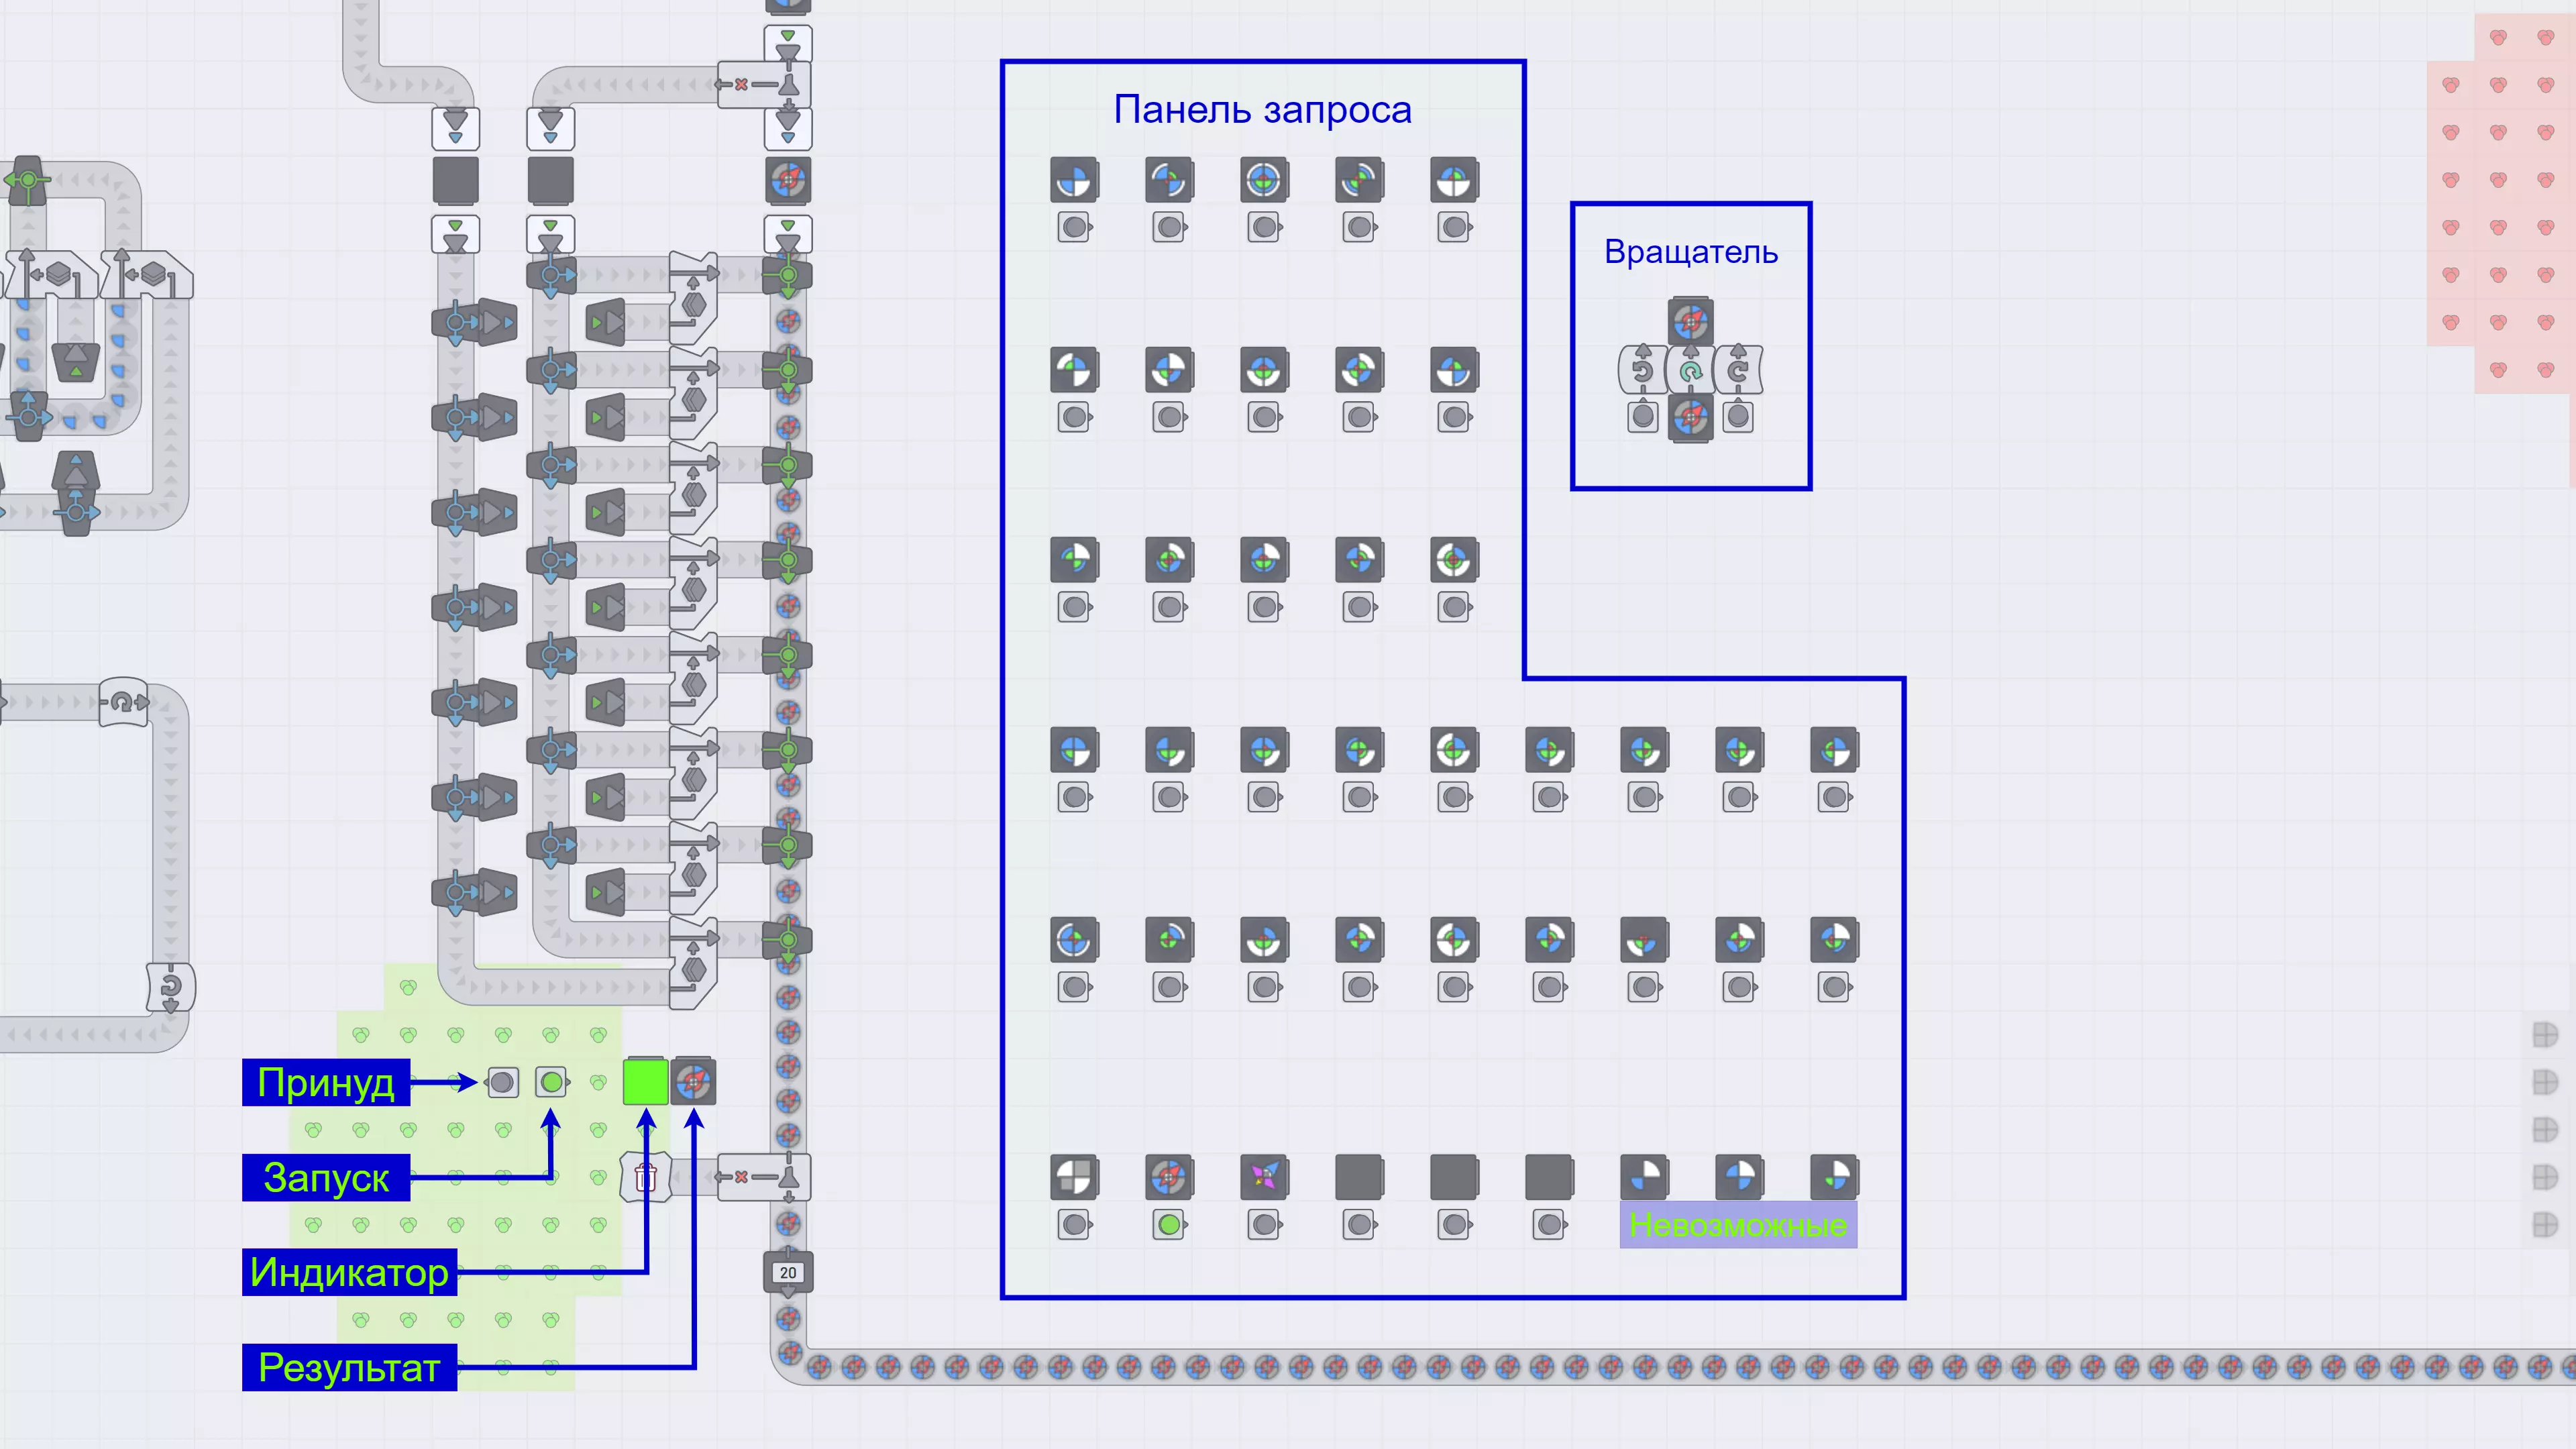Image resolution: width=2576 pixels, height=1449 pixels.
Task: Click the result shape display beside indicator
Action: [x=693, y=1082]
